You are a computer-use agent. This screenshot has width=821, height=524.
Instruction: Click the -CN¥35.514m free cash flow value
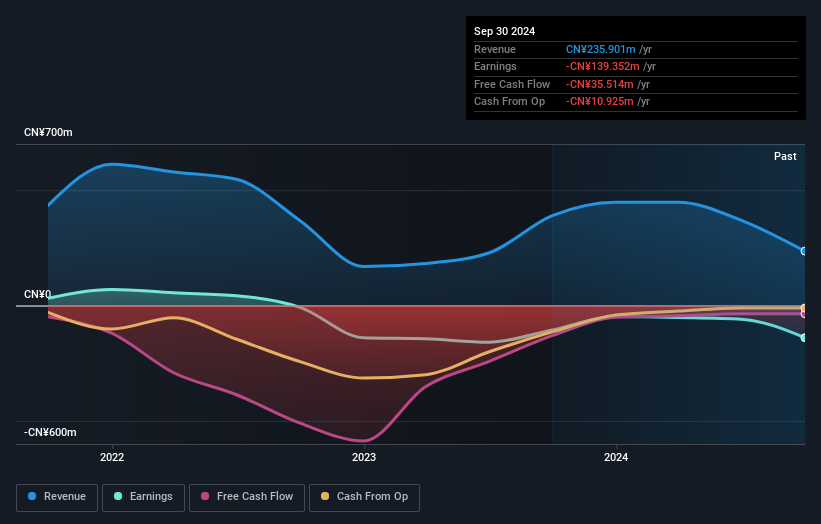pyautogui.click(x=600, y=84)
